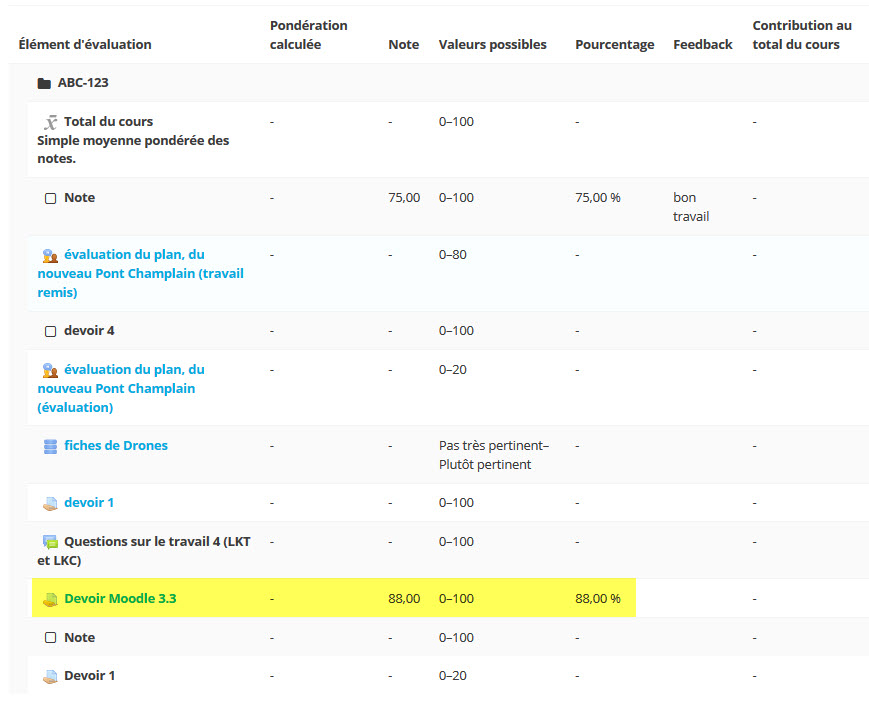The height and width of the screenshot is (718, 869).
Task: Open the fiches de Drones link
Action: (115, 446)
